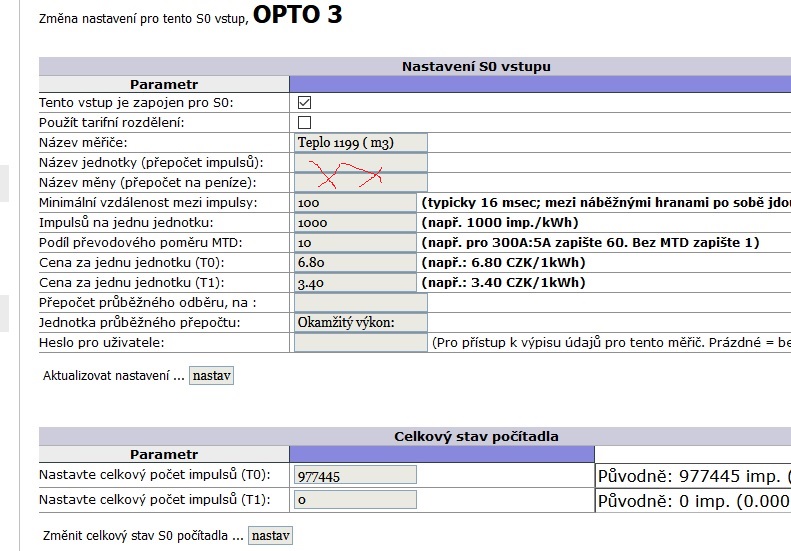Click the 'Nastavení S0 vstupu' section header

pos(476,67)
